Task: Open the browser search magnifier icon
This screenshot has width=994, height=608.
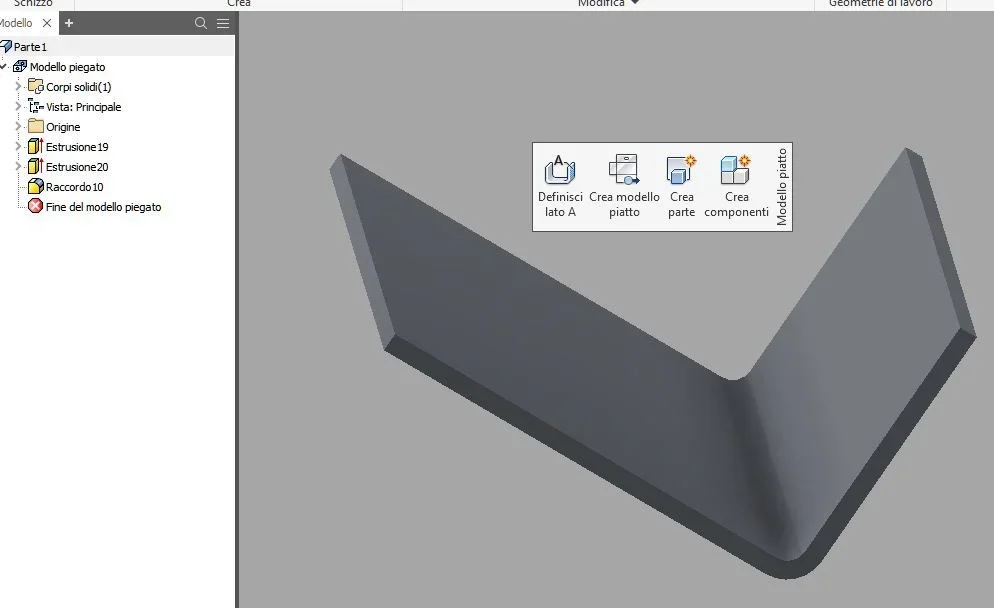Action: (x=201, y=23)
